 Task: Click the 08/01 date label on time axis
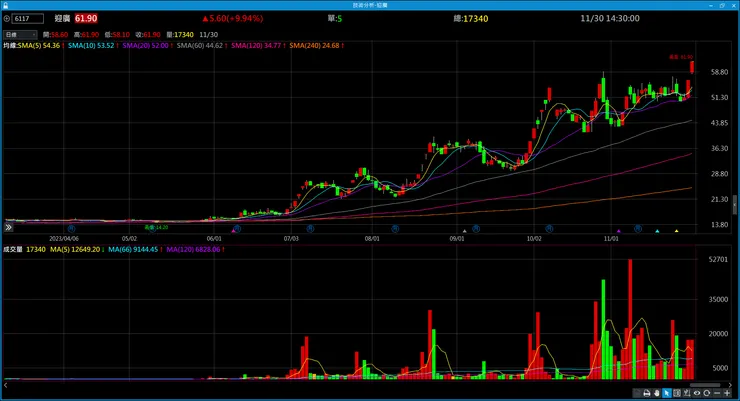pos(372,239)
